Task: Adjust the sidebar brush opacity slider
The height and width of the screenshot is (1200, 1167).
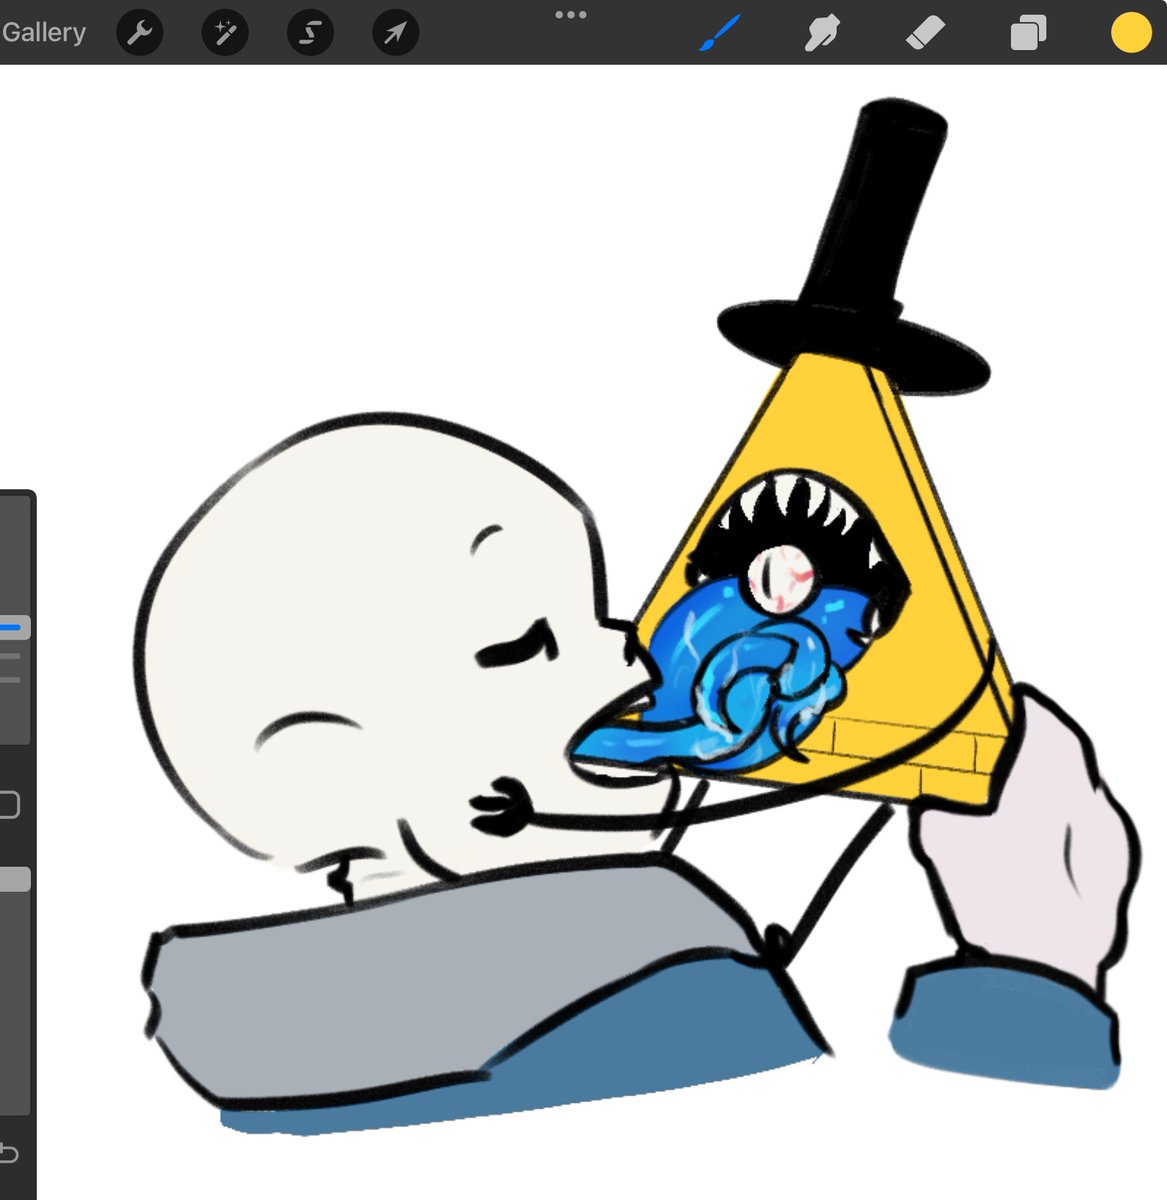Action: coord(14,879)
